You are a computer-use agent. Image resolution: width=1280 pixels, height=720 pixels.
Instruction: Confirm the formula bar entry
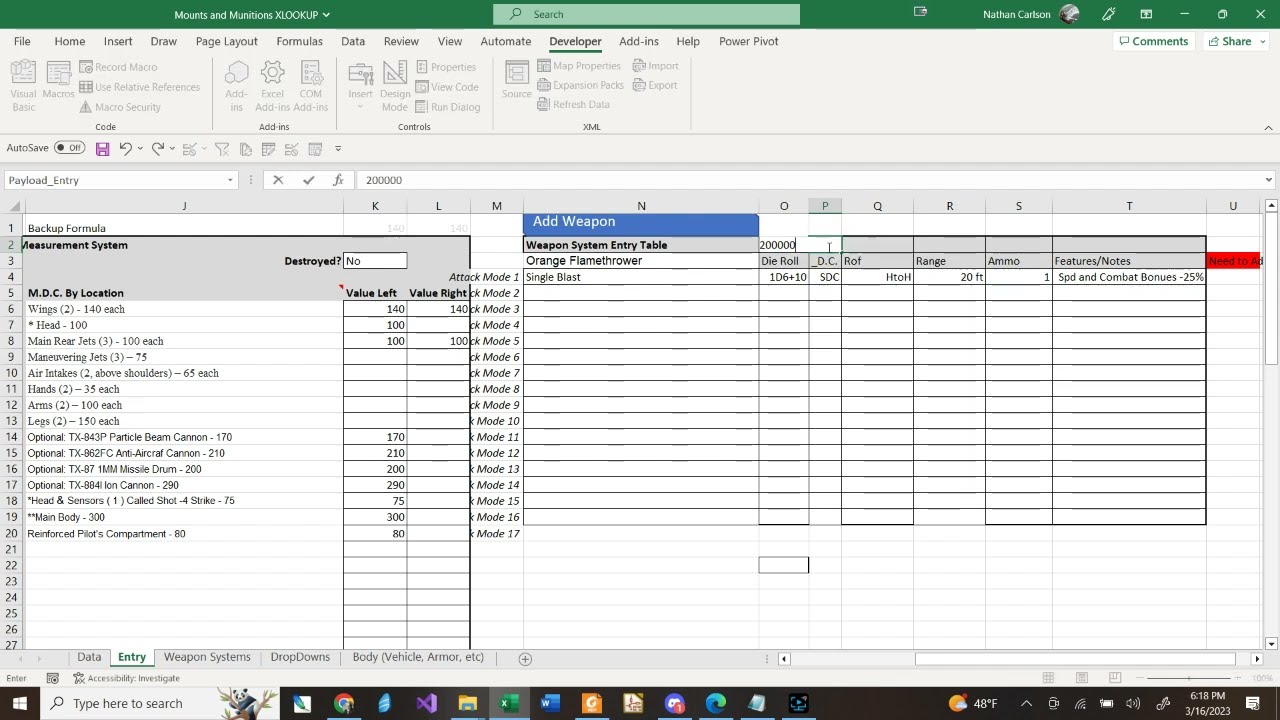[x=308, y=180]
